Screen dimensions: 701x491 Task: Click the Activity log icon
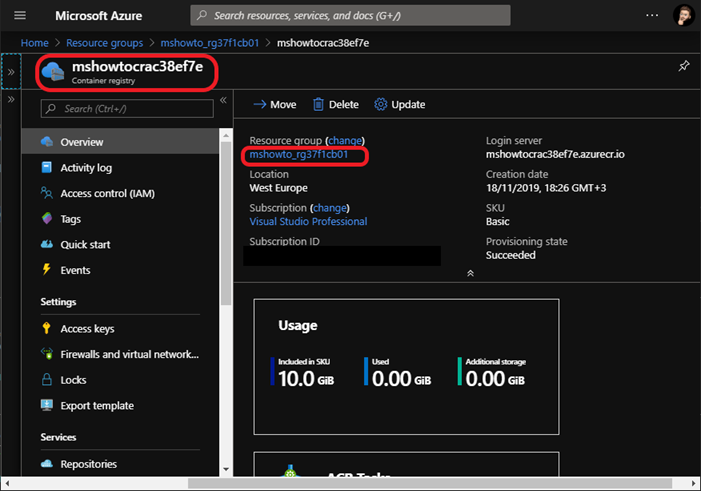[x=46, y=167]
